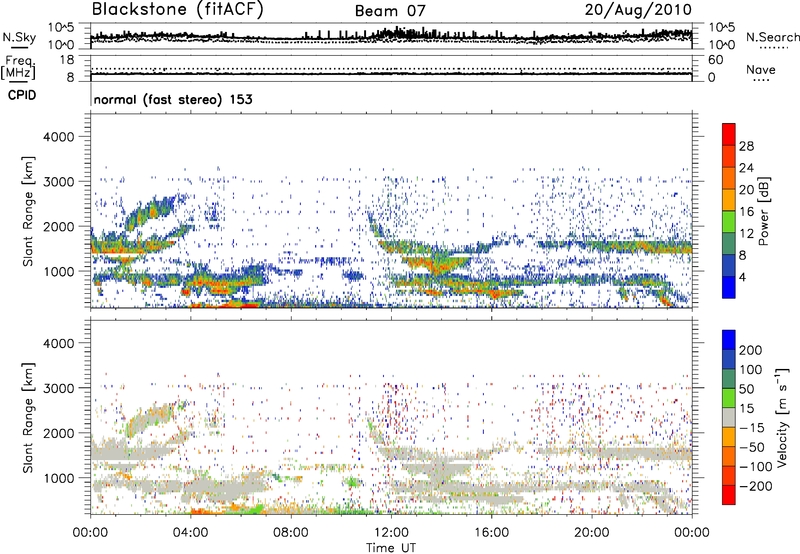The image size is (800, 554).
Task: Click the "-15" label on Velocity colorbar
Action: click(x=752, y=427)
